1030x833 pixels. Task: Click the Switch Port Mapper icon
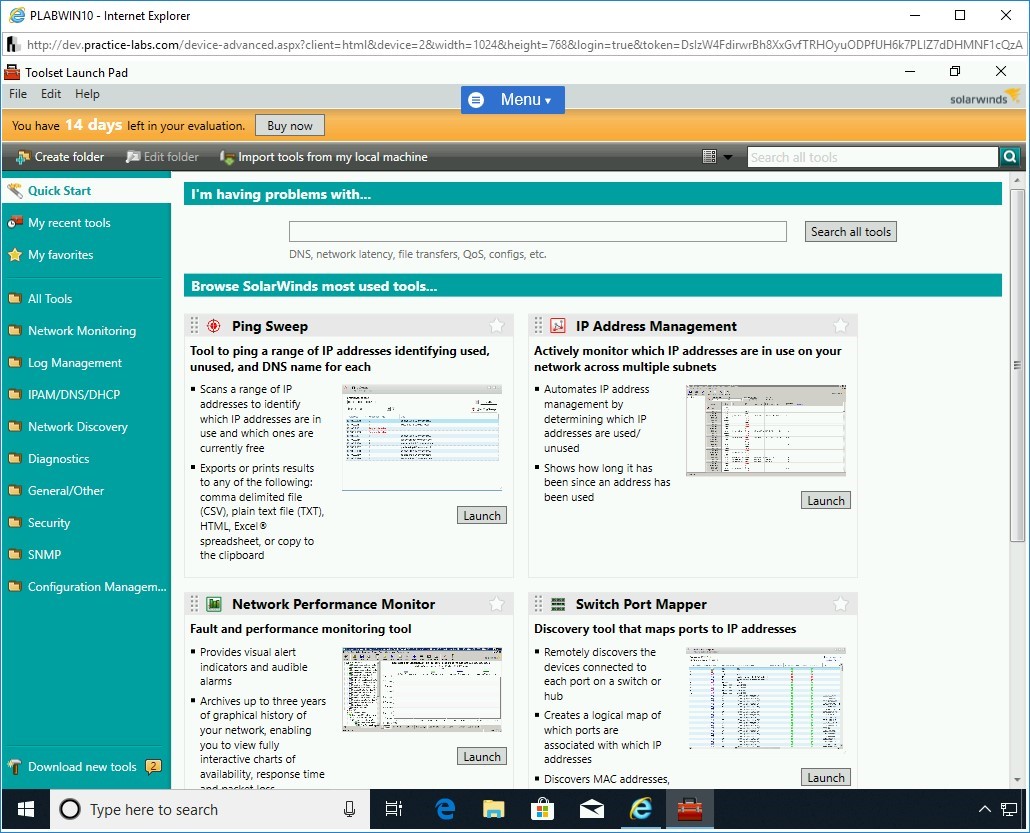(557, 604)
